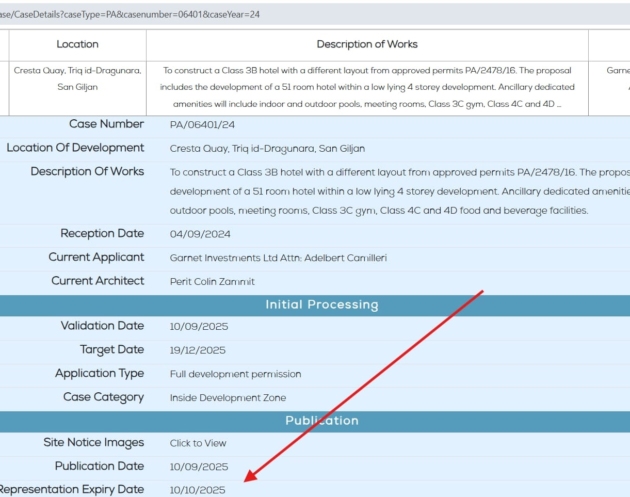
Task: Collapse the Publication section header
Action: (x=321, y=420)
